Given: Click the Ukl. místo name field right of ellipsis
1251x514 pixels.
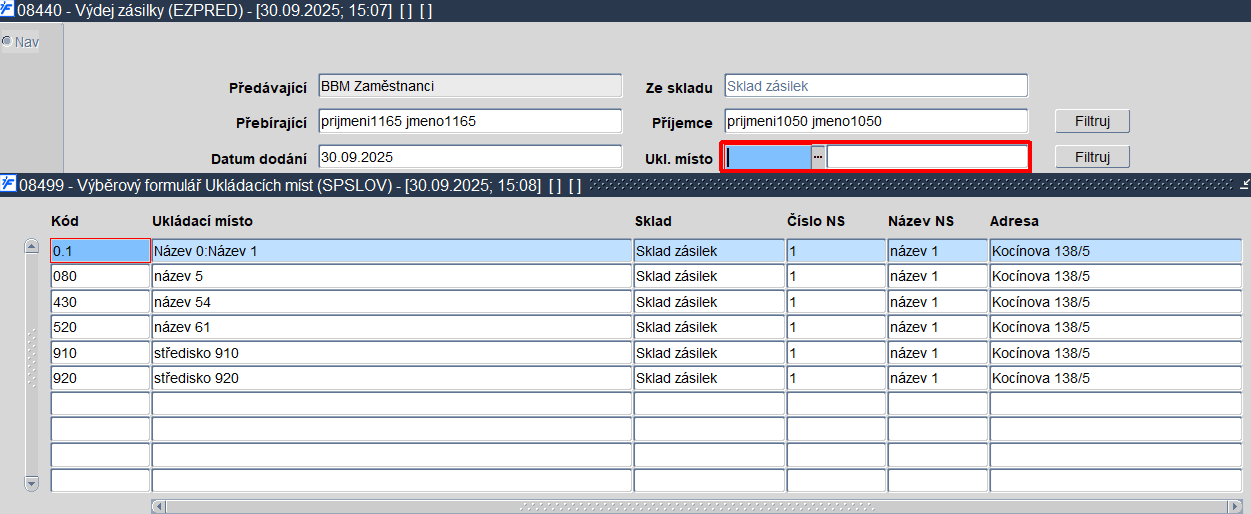Looking at the screenshot, I should pos(926,157).
